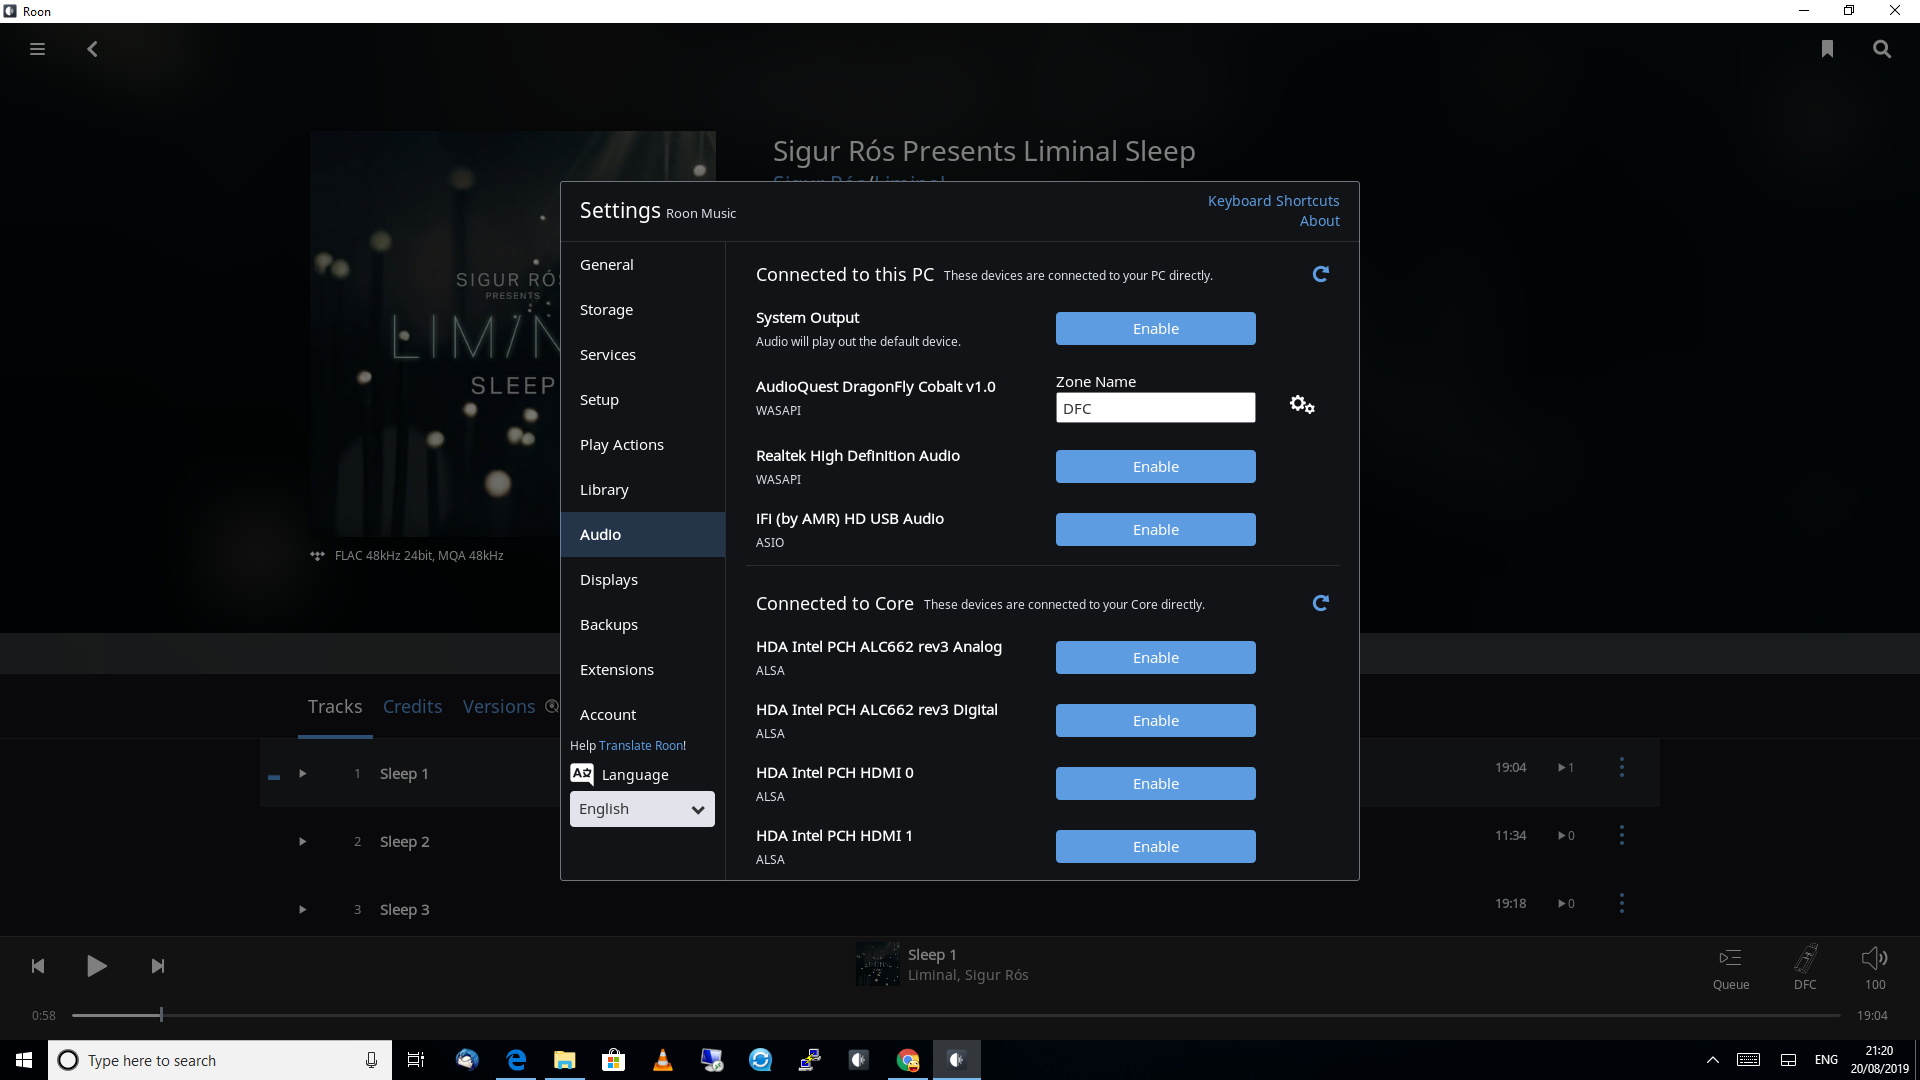Open the more options for Sleep 2

[x=1622, y=835]
